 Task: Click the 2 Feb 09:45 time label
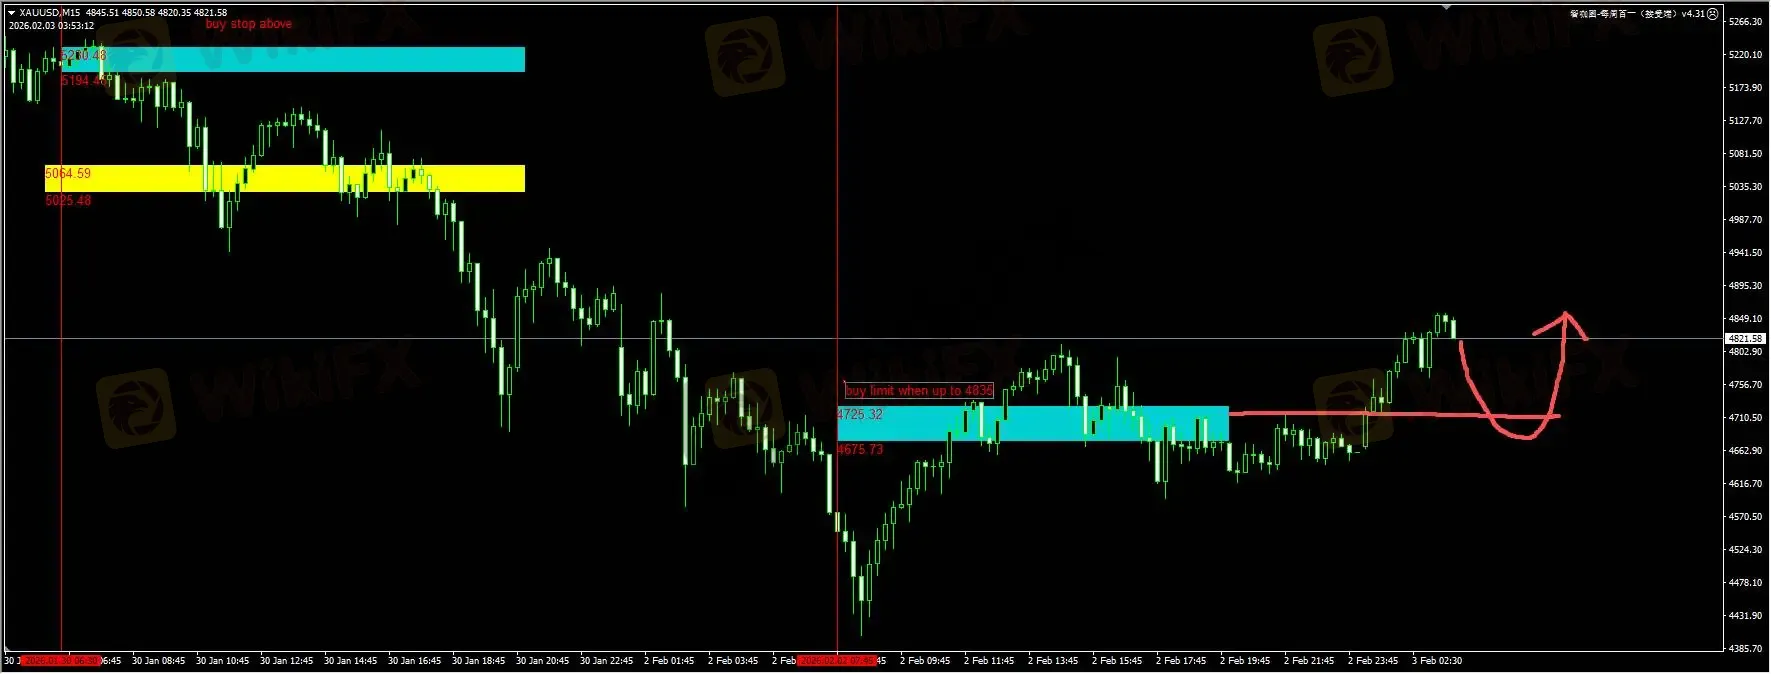pyautogui.click(x=925, y=661)
